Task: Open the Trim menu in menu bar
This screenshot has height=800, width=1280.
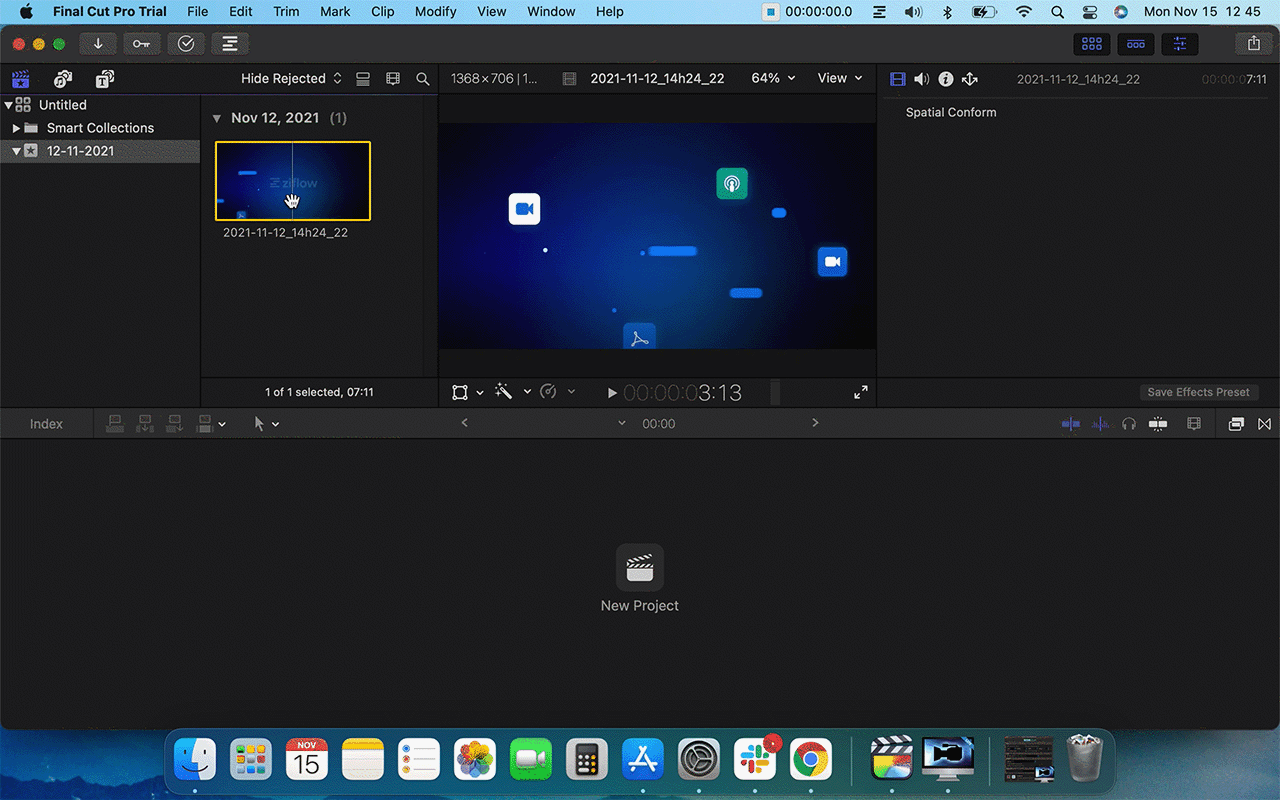Action: pyautogui.click(x=286, y=12)
